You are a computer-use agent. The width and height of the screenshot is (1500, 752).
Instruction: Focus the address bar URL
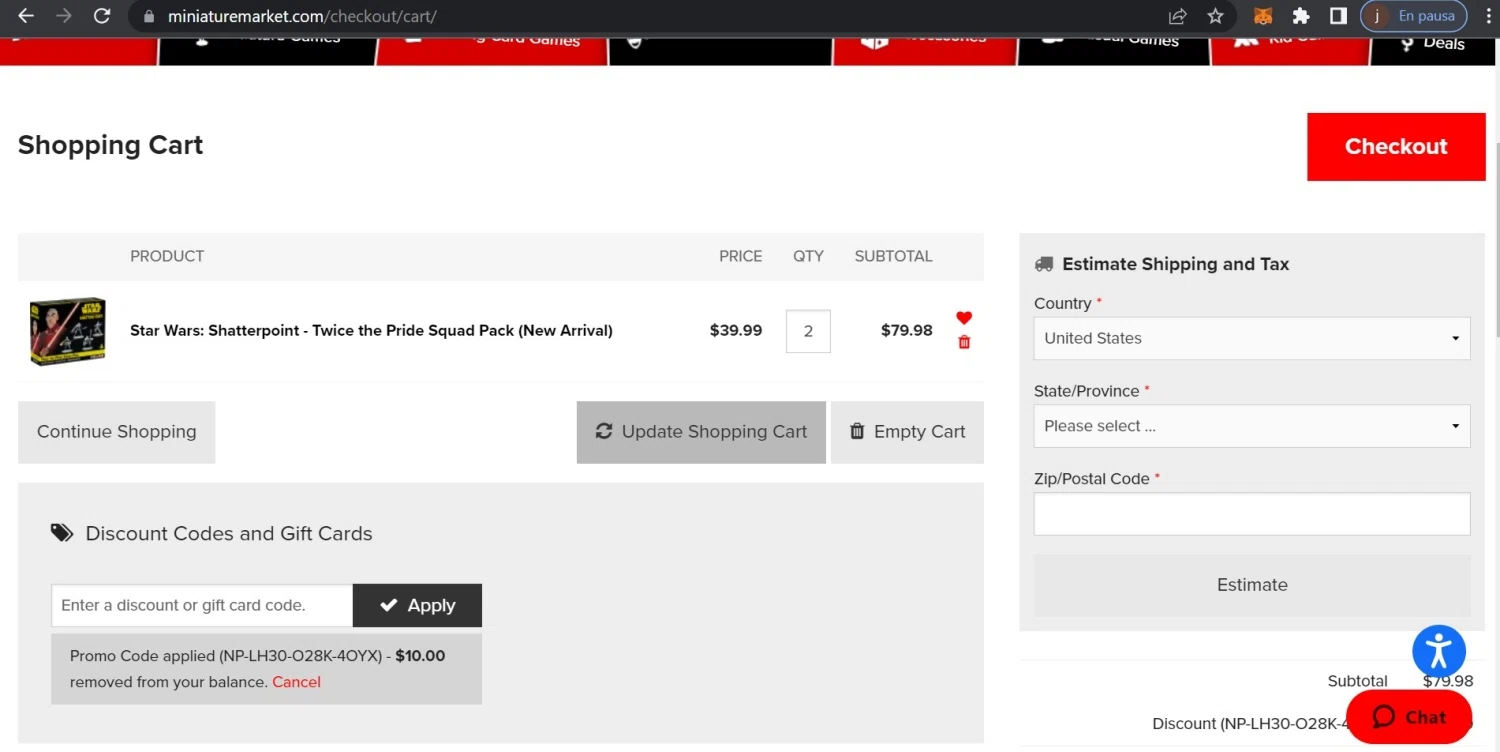tap(302, 17)
